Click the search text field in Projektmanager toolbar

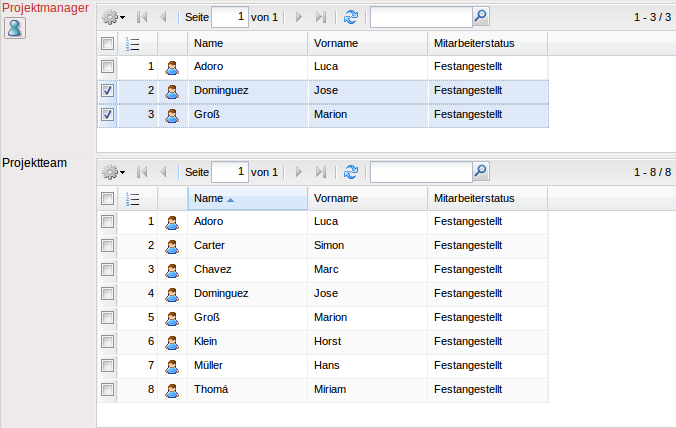(419, 17)
